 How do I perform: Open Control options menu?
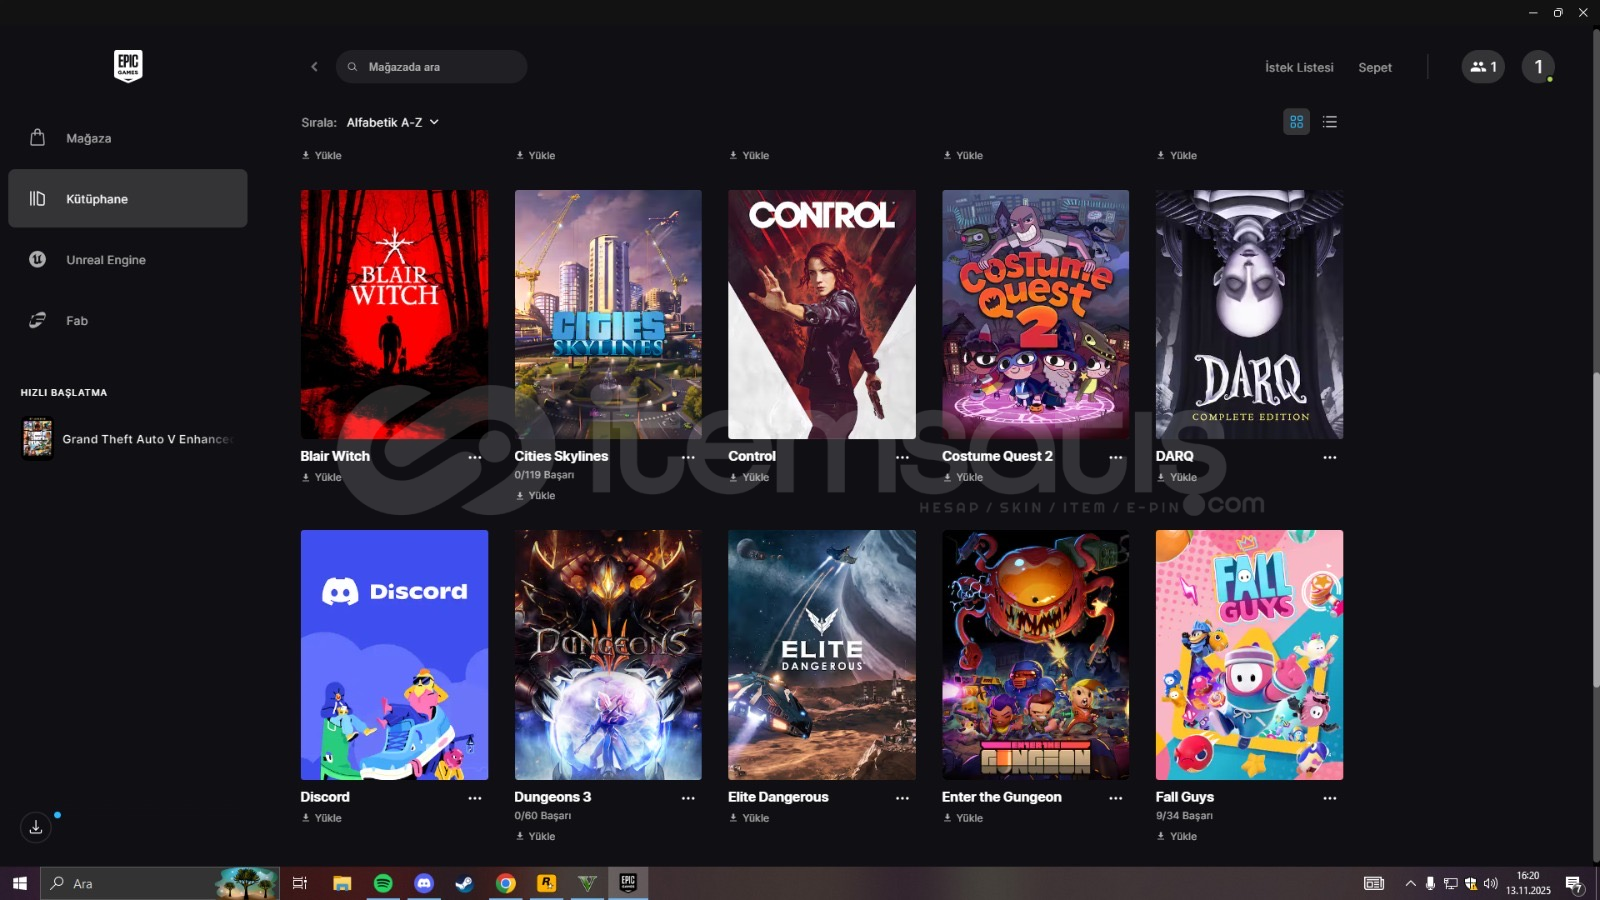point(902,457)
